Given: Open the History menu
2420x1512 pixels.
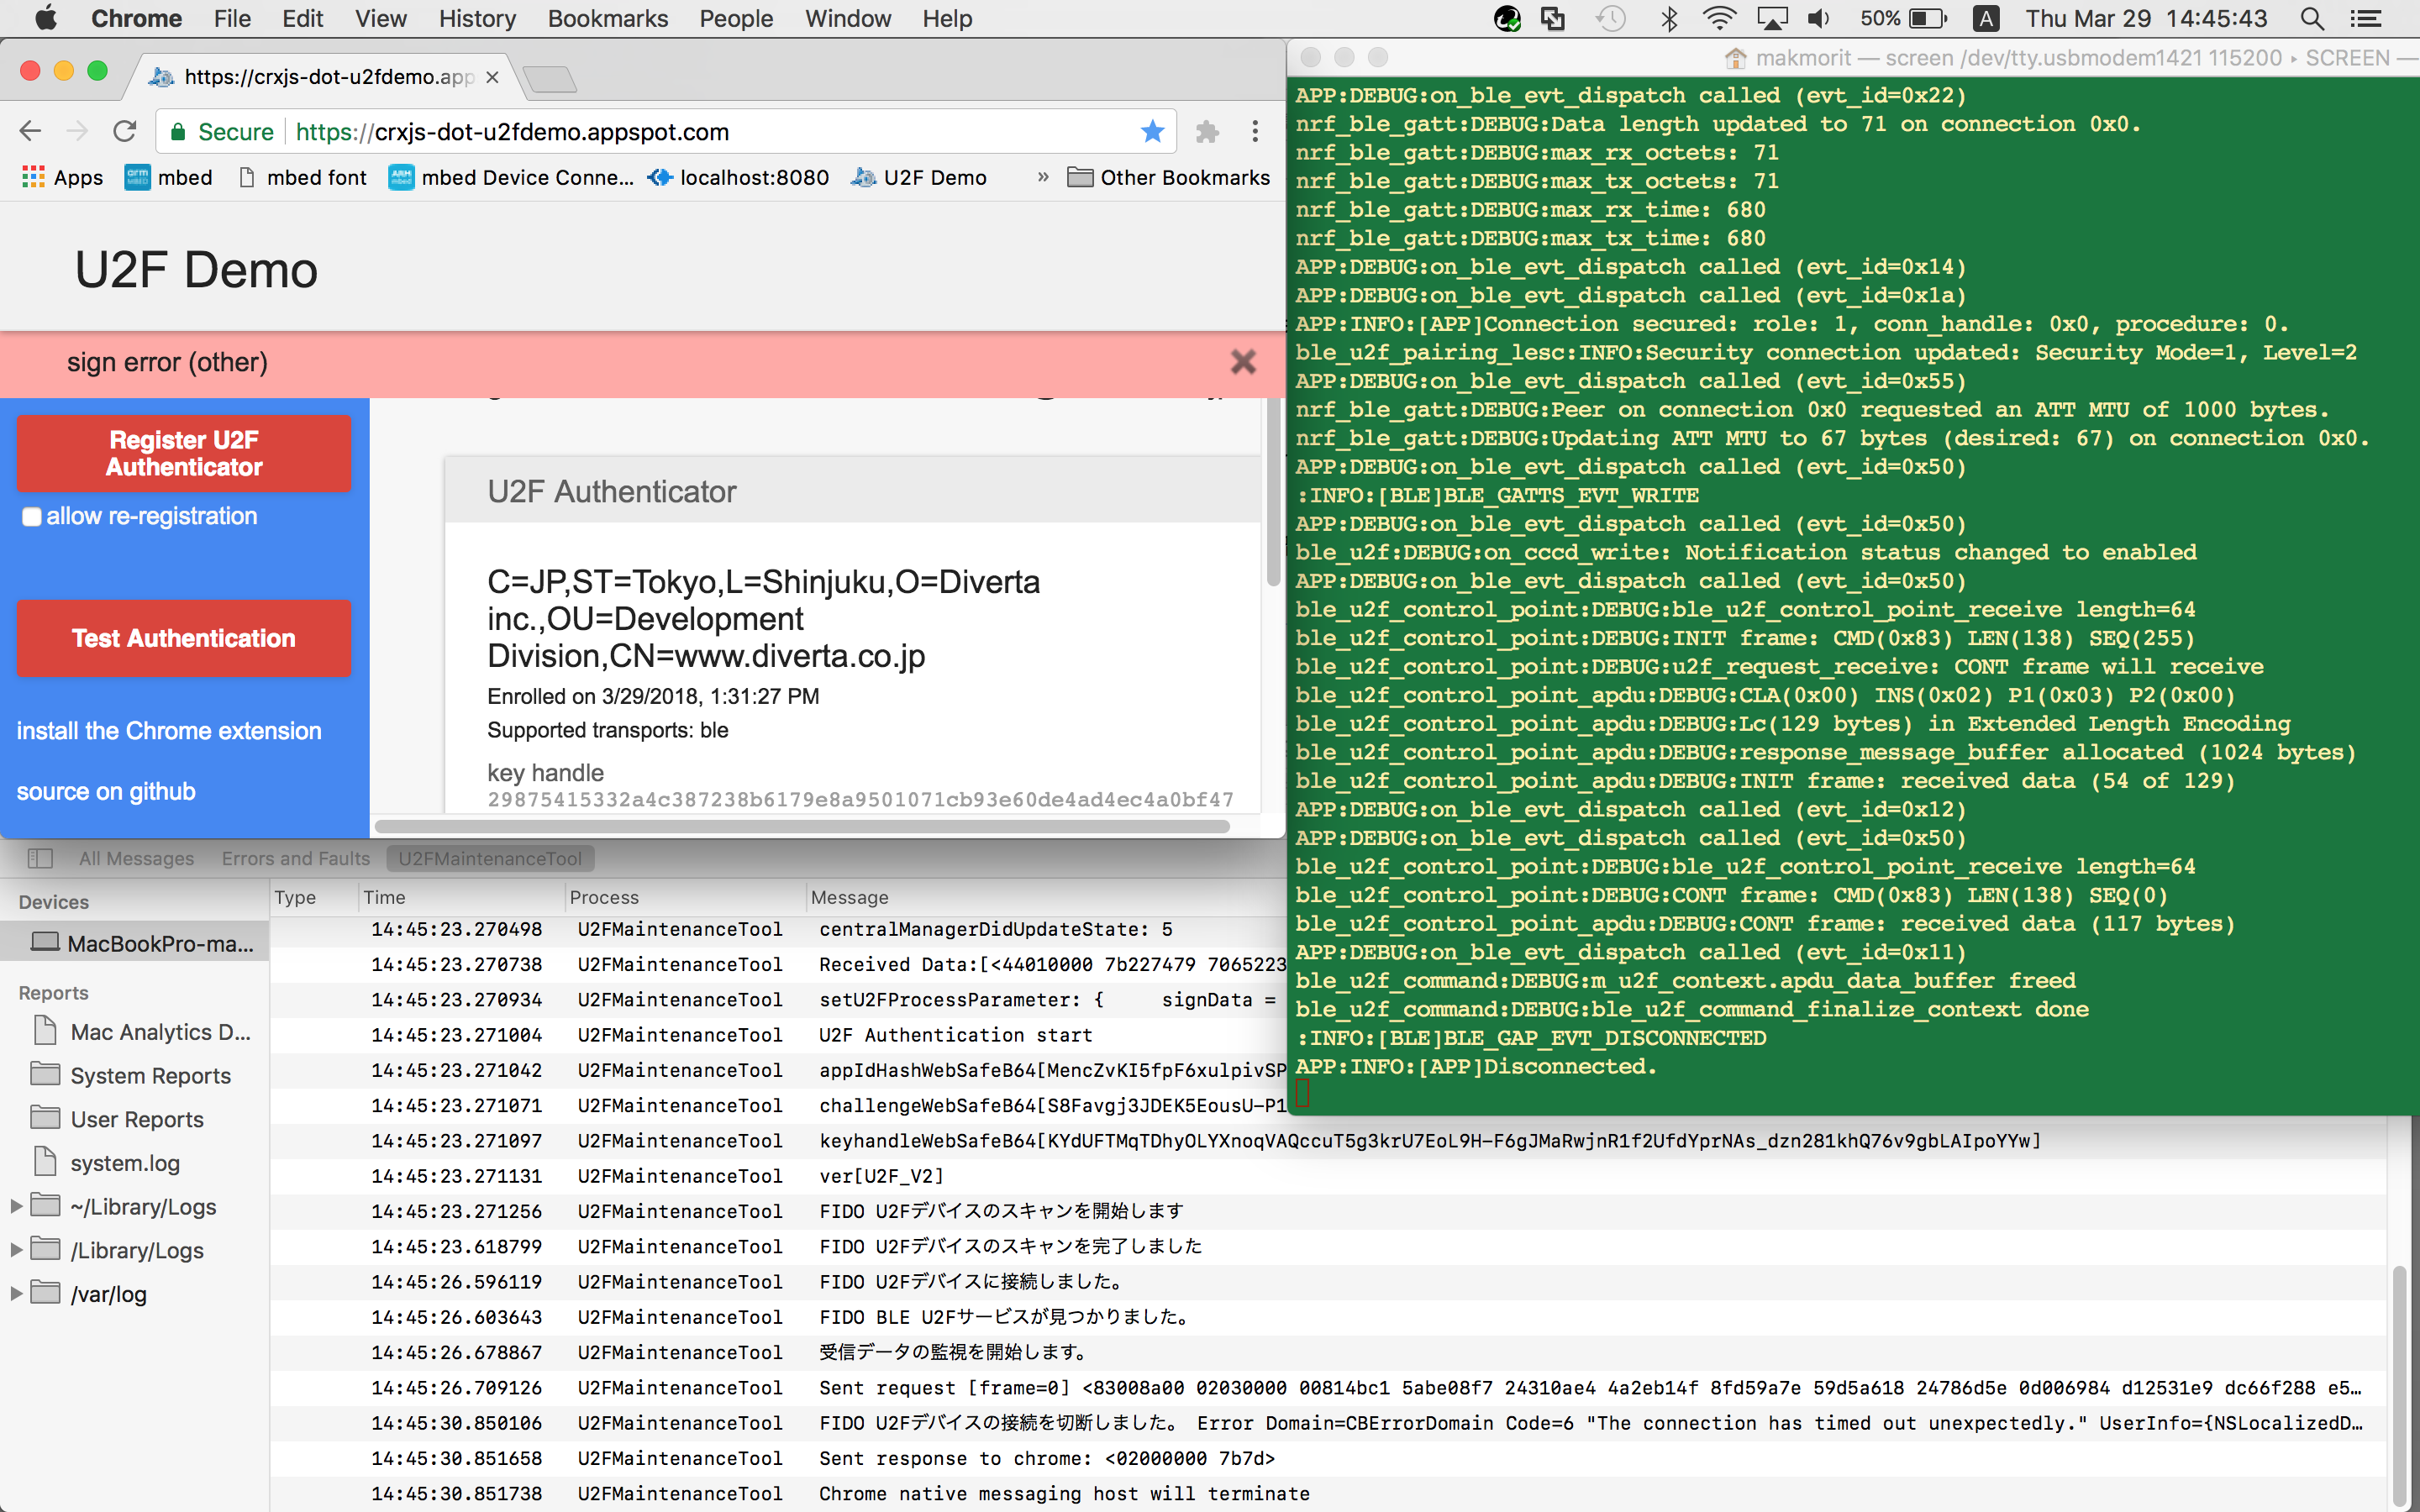Looking at the screenshot, I should pos(477,19).
